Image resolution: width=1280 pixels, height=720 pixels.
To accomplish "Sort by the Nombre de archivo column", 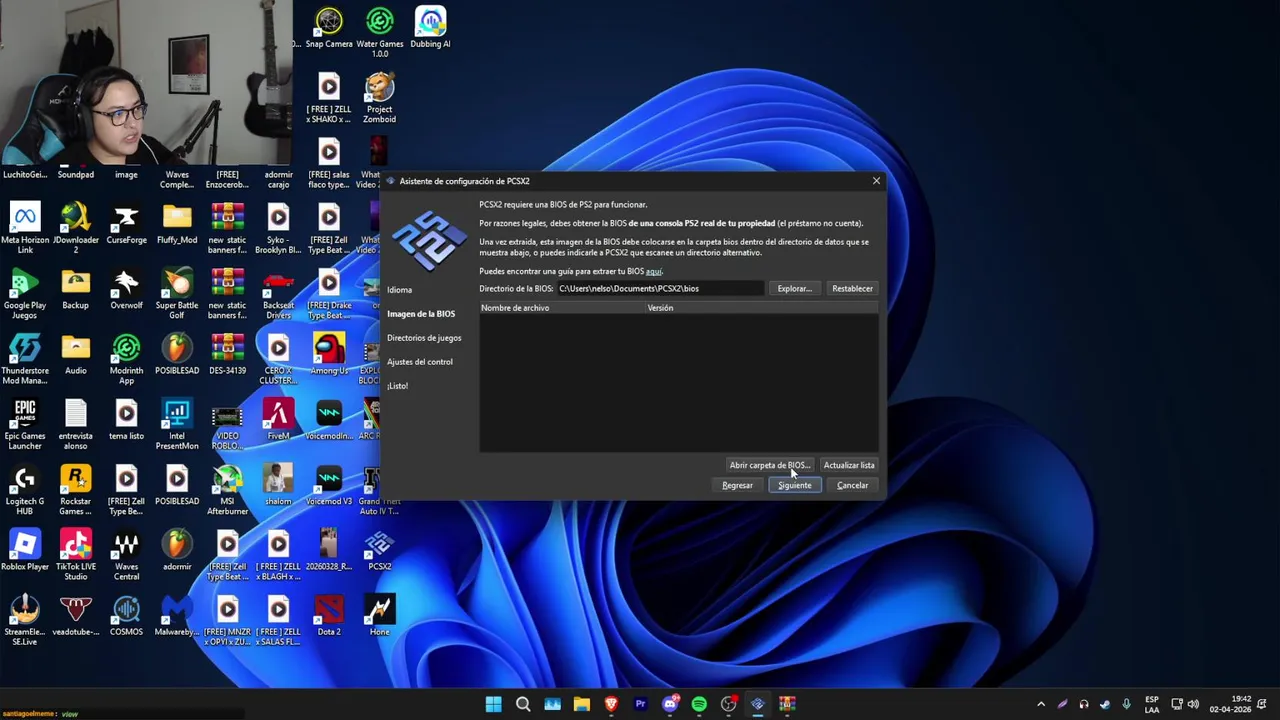I will [x=563, y=308].
